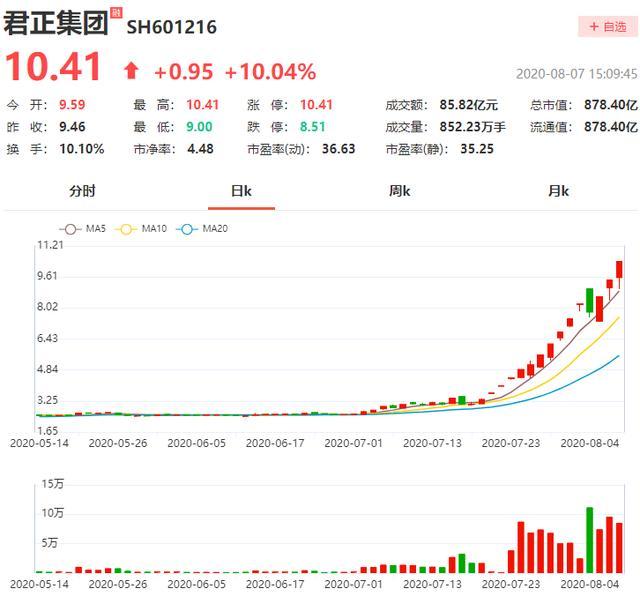Click price chart date 2020-07-01

[353, 443]
